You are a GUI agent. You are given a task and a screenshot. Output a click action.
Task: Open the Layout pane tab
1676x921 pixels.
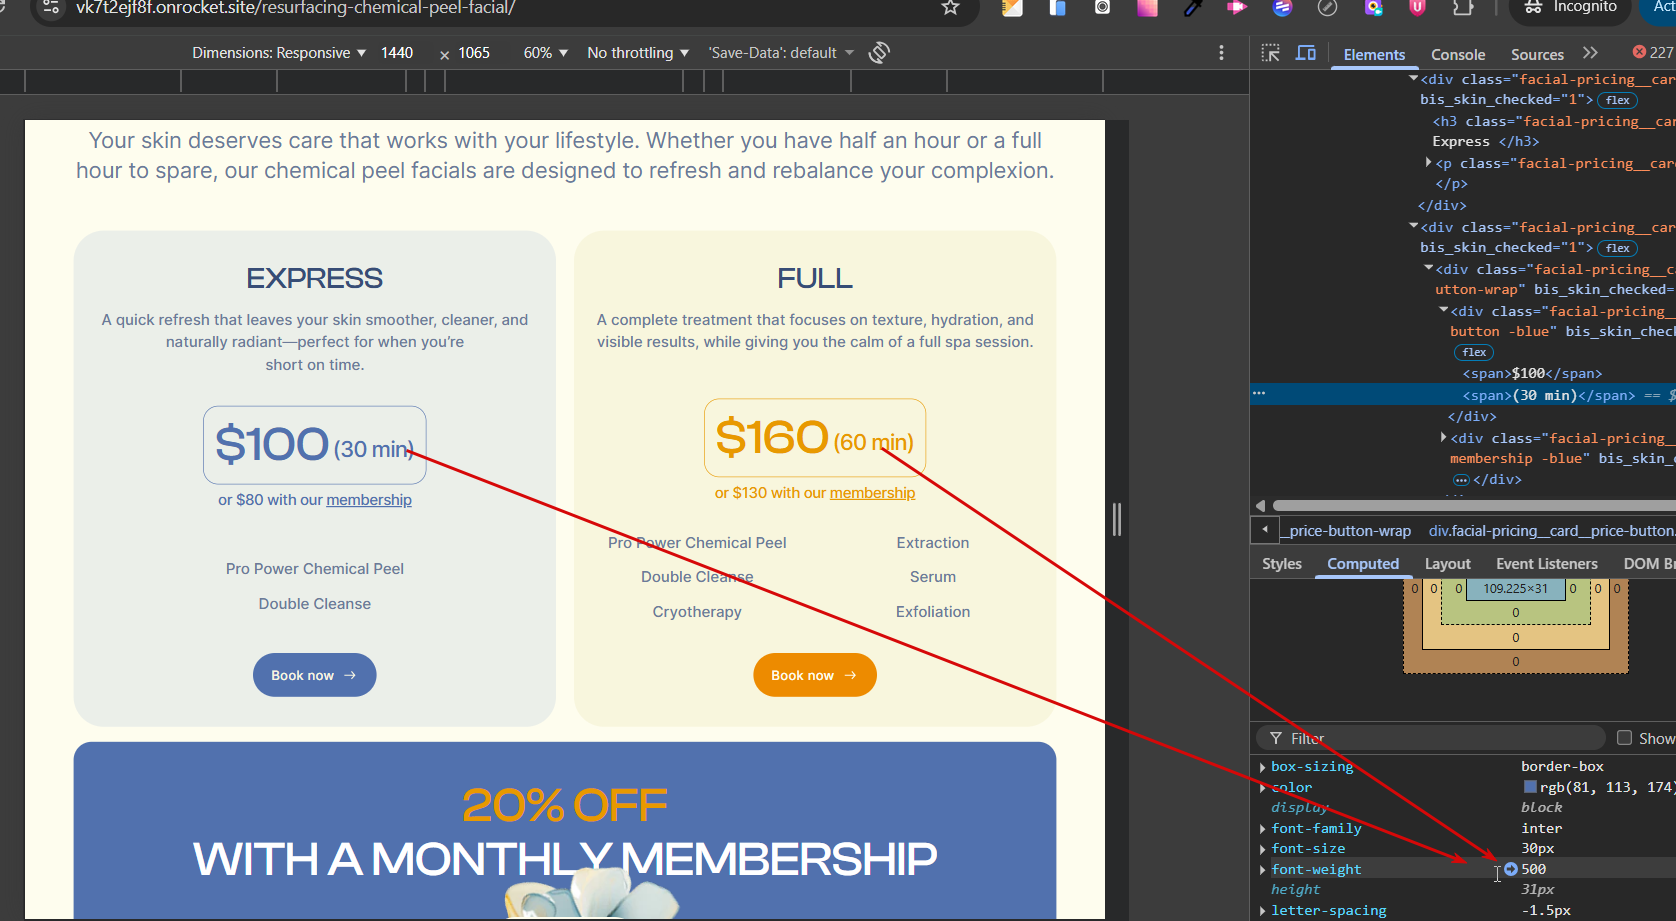1447,564
